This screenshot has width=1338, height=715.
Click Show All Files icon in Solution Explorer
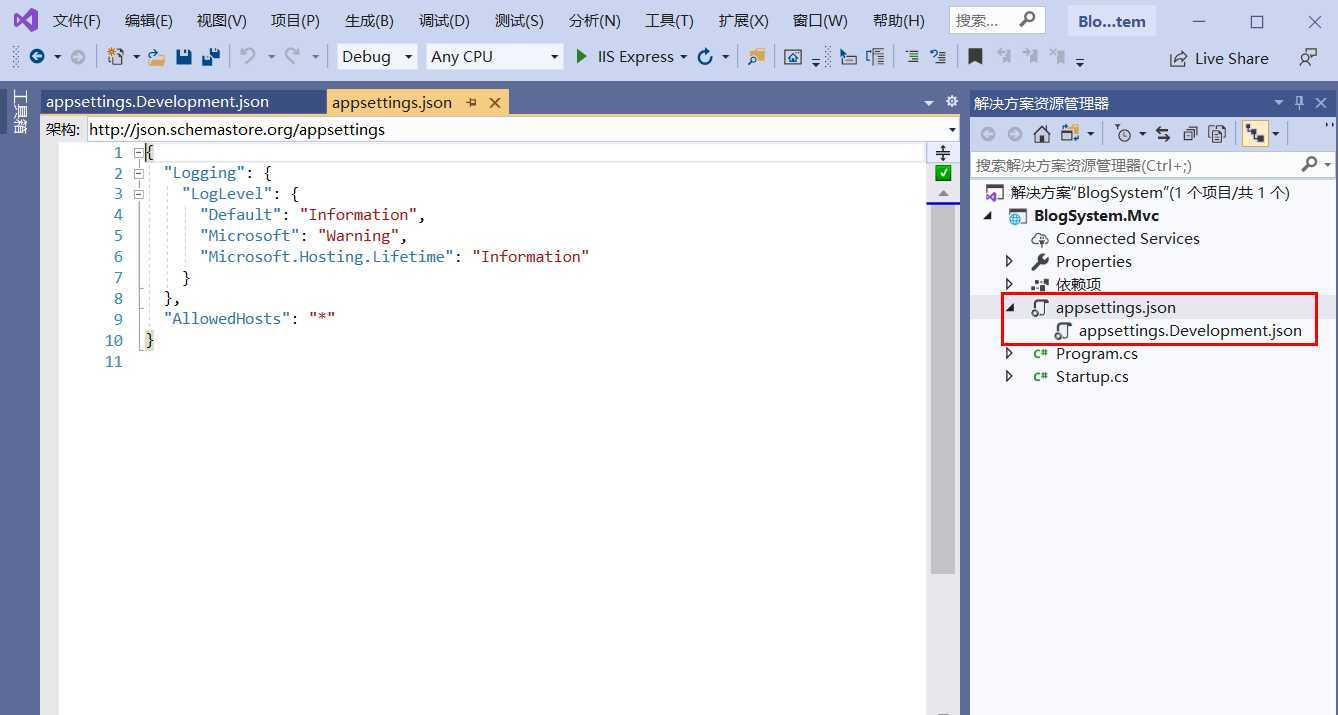(1217, 134)
